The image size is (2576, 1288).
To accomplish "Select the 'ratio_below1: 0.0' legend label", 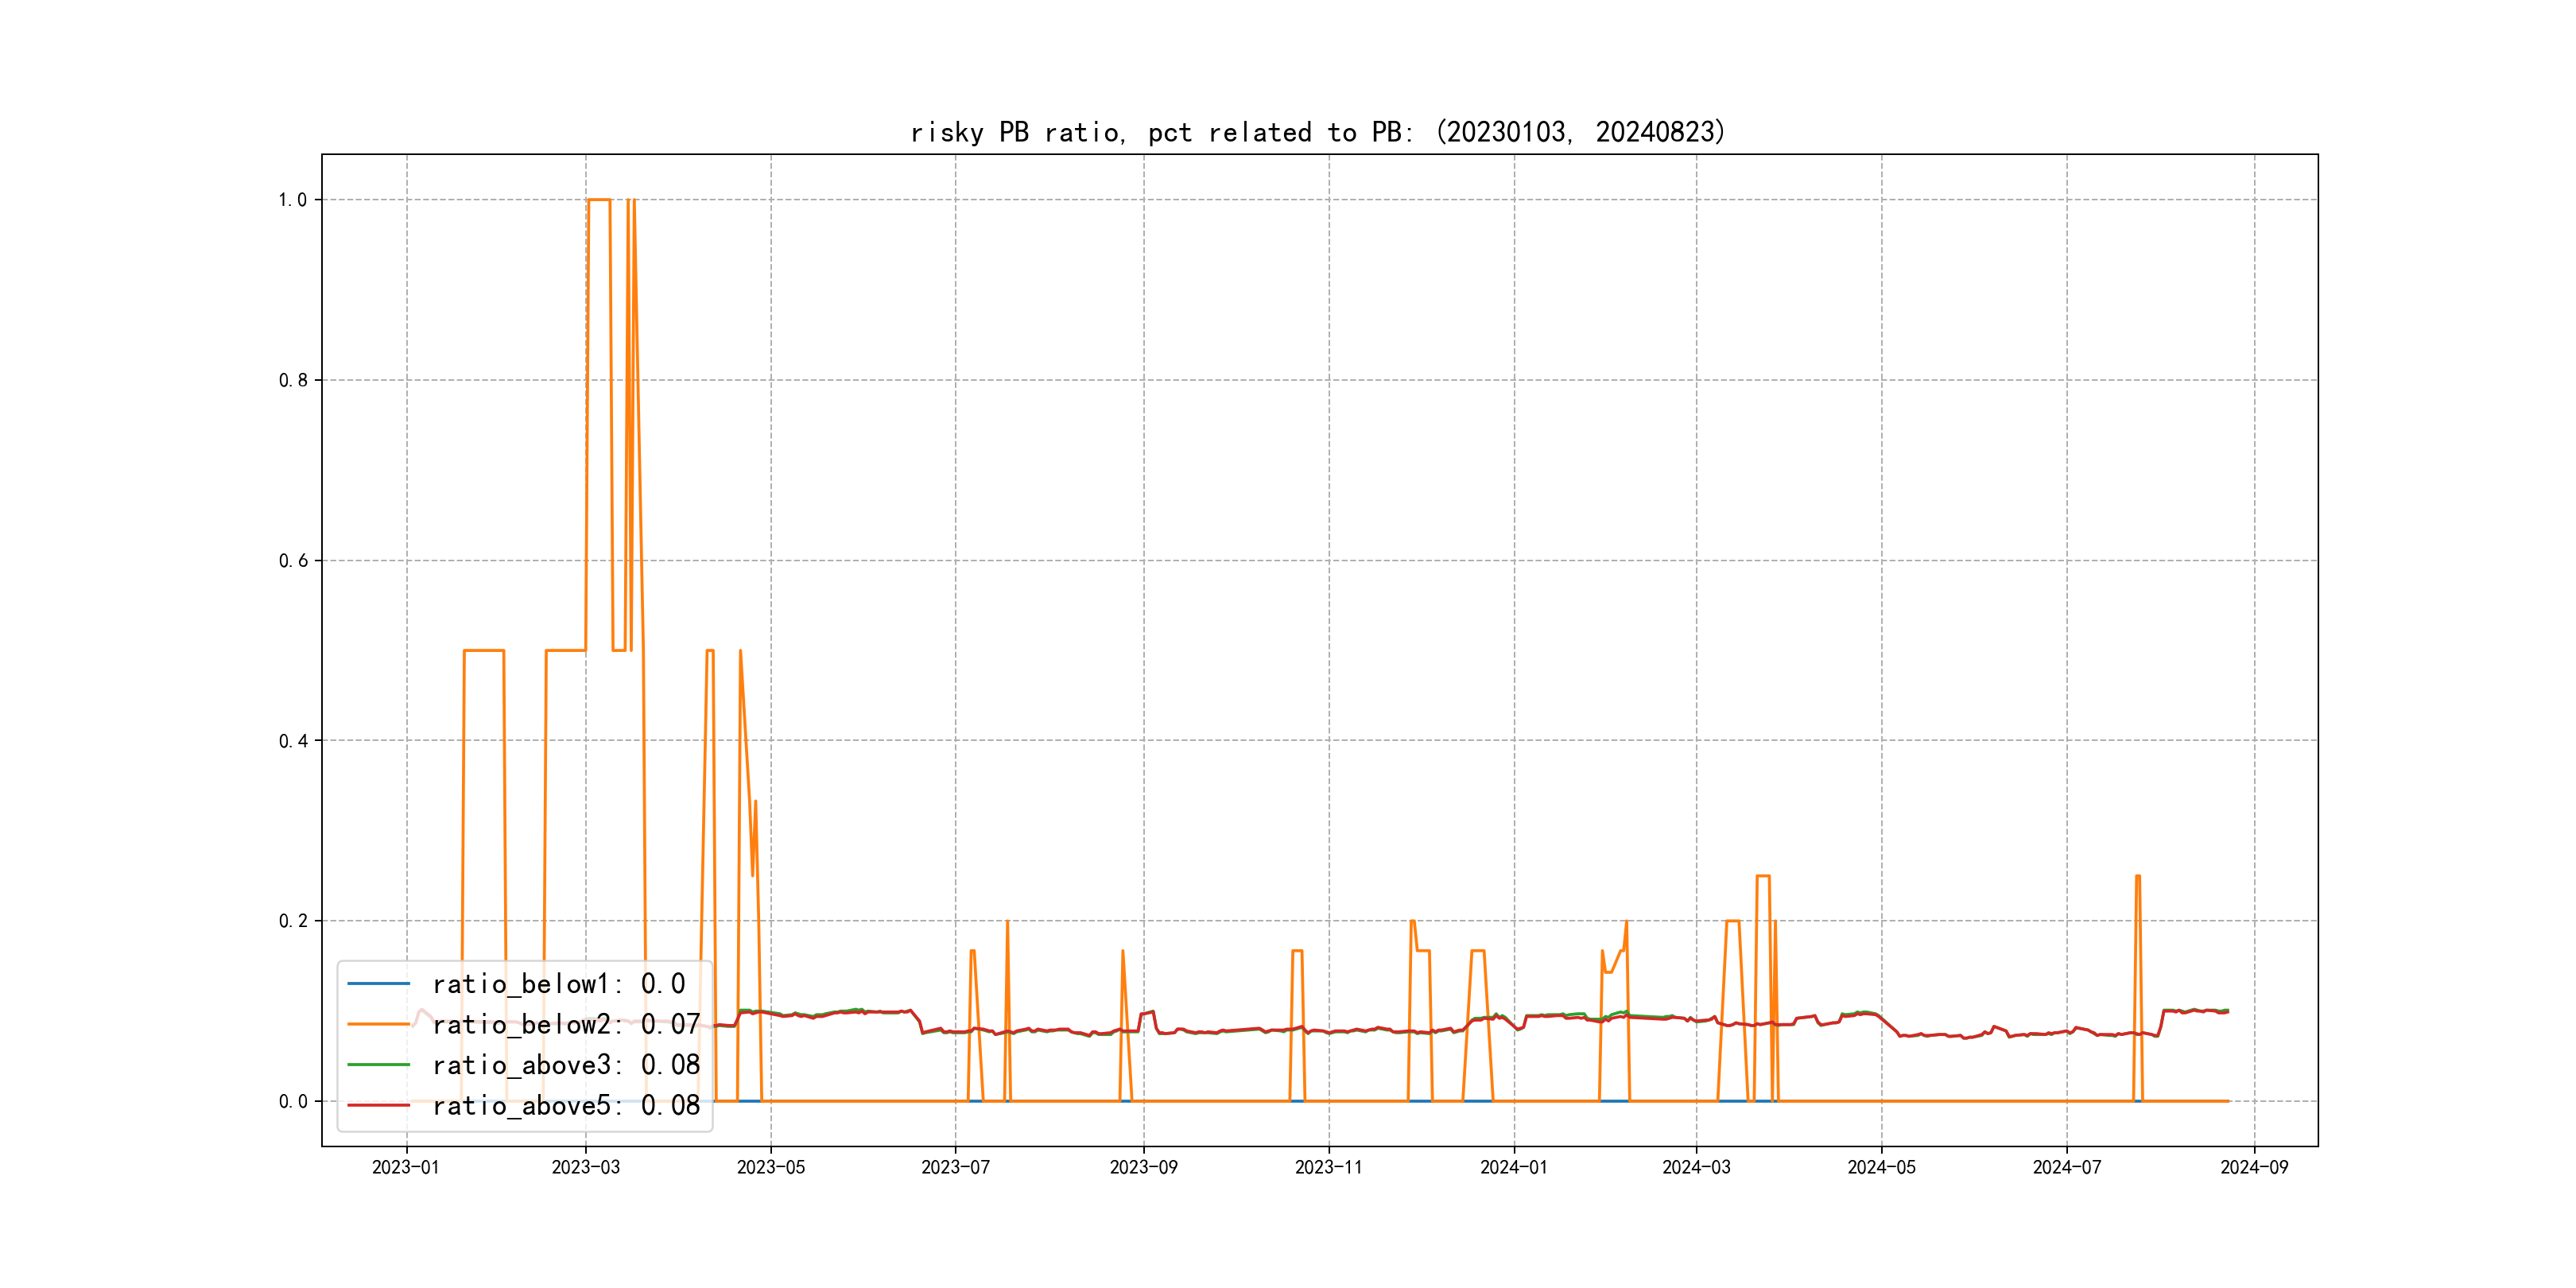I will (x=558, y=984).
